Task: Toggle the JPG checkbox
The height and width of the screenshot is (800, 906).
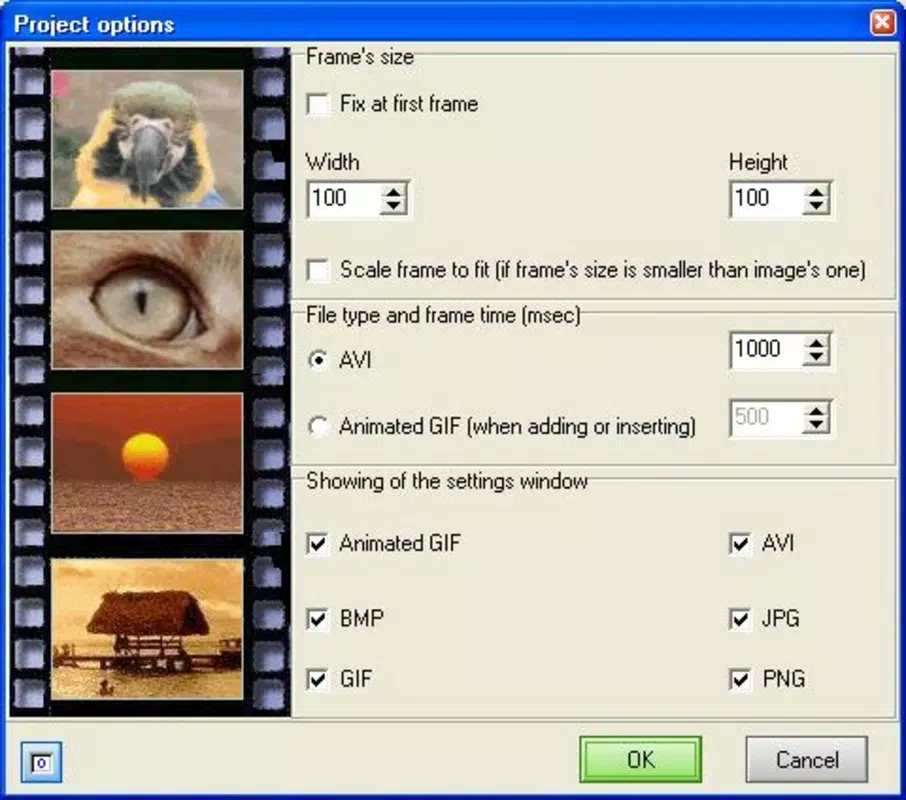Action: tap(741, 619)
